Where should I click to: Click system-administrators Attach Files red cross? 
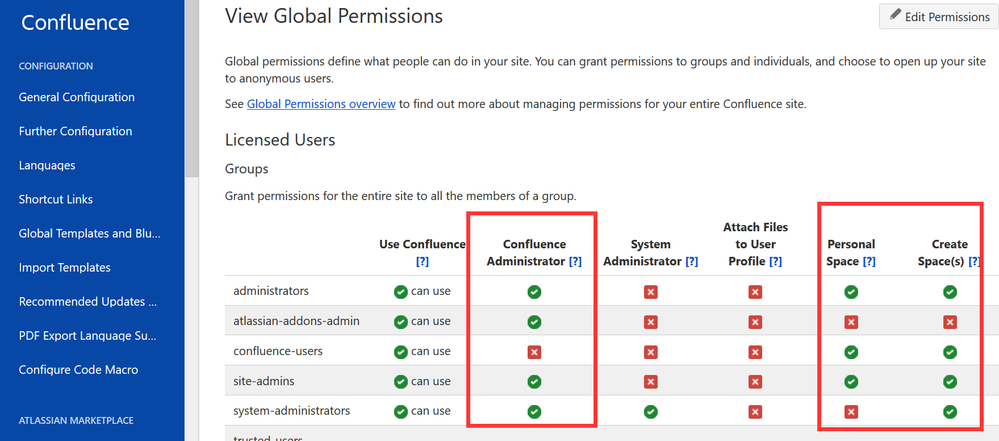click(x=755, y=412)
